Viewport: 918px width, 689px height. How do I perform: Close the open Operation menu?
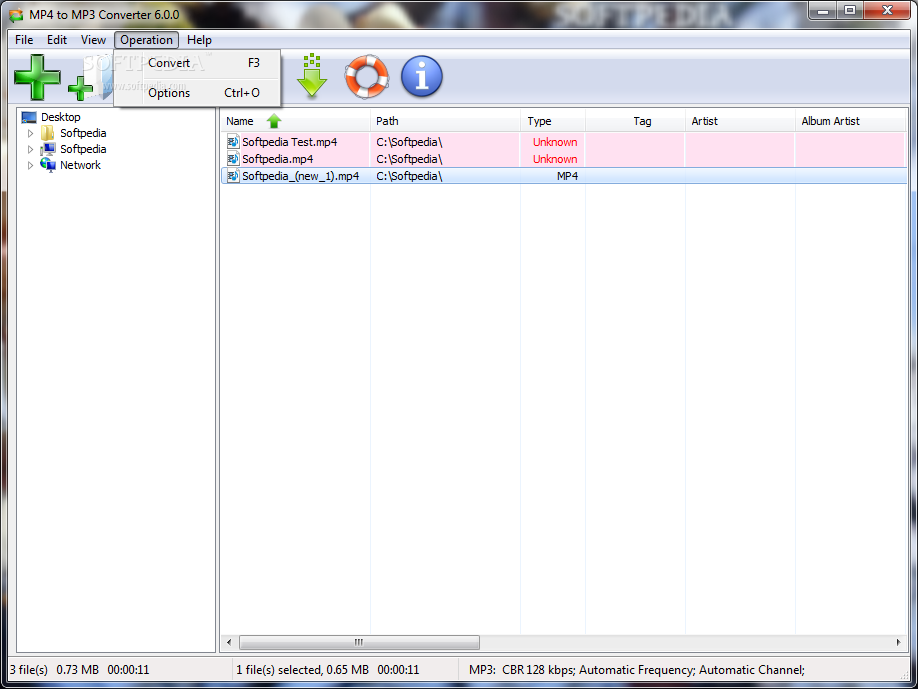tap(146, 40)
